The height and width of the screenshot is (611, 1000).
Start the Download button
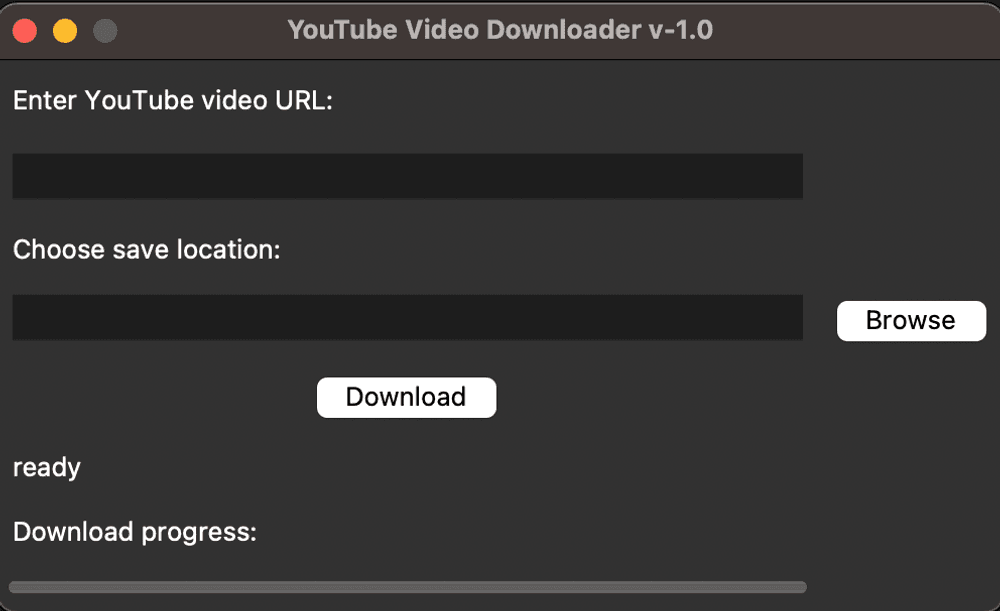click(406, 397)
